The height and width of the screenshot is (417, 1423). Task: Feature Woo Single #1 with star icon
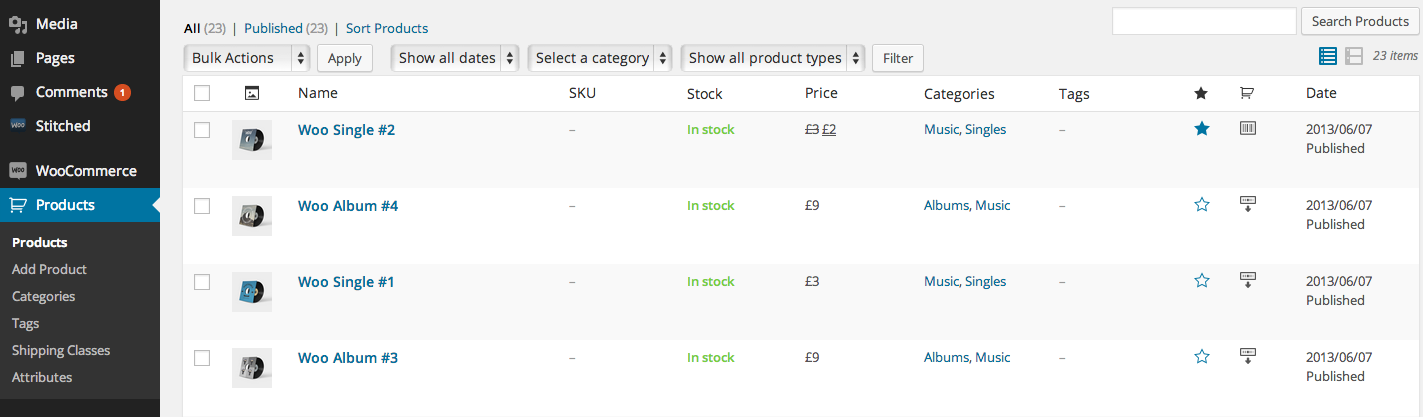click(1202, 281)
